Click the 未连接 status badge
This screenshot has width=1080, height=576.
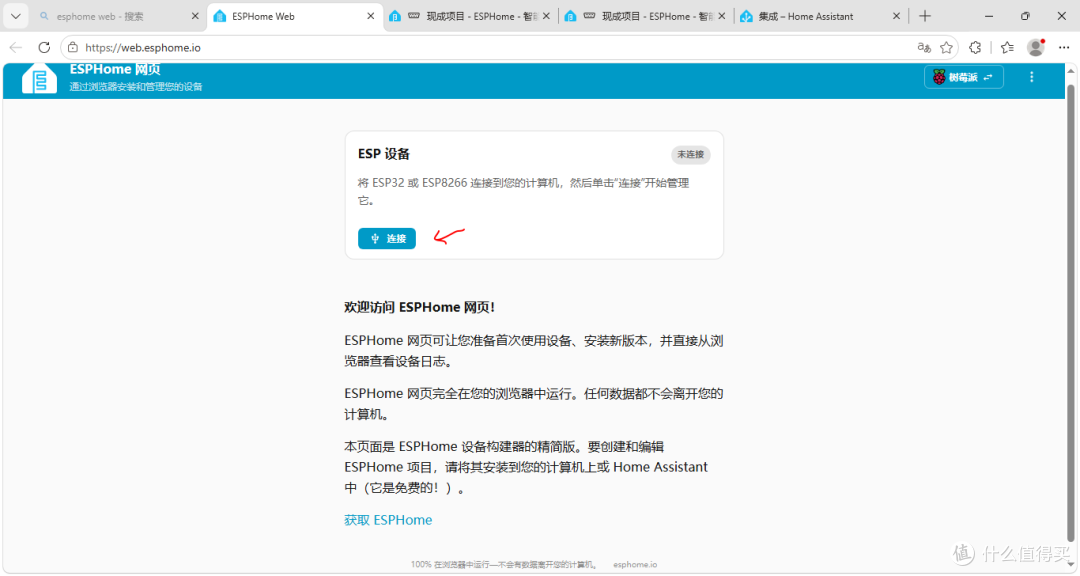690,154
